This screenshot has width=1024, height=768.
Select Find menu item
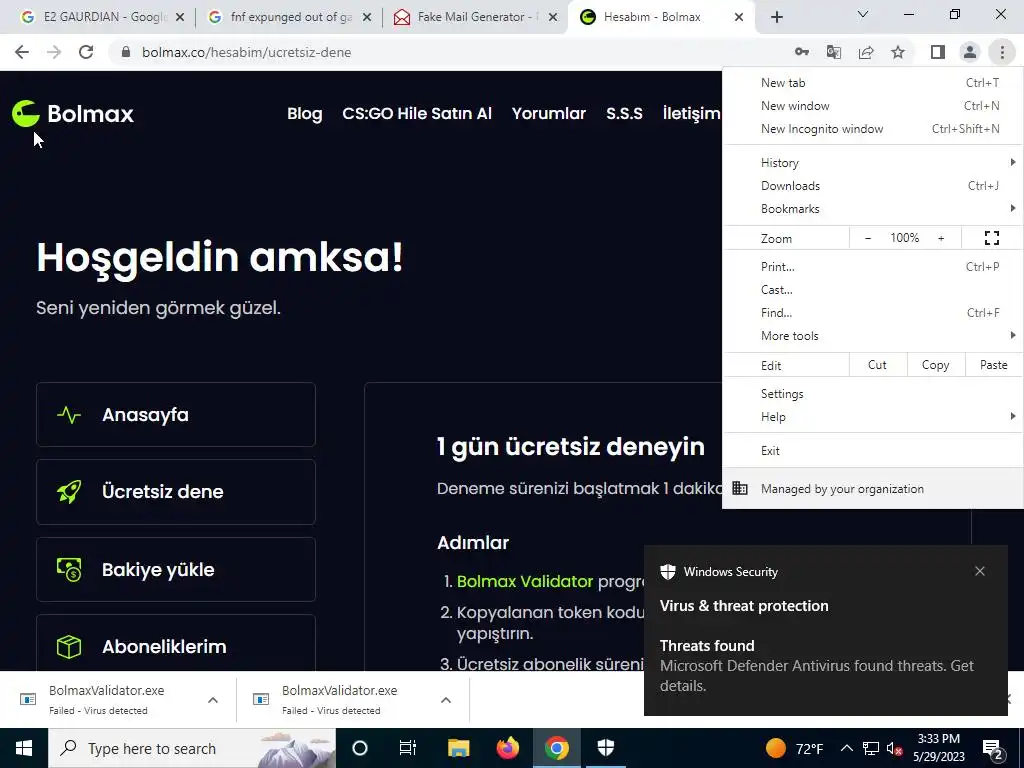click(872, 313)
